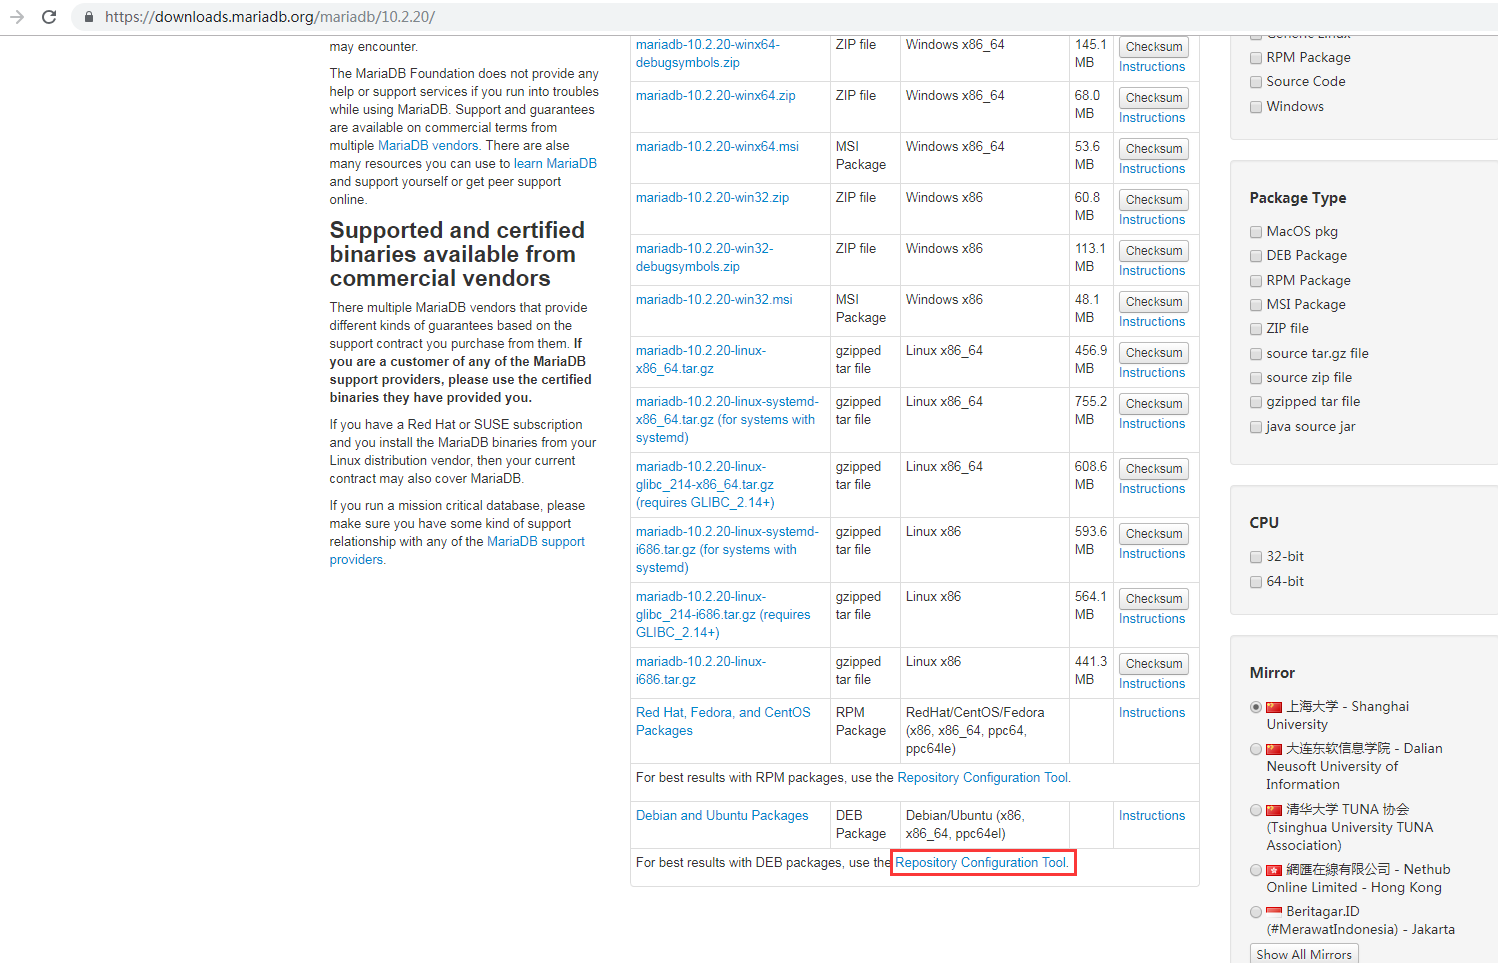Check source tar.gz file option
The image size is (1498, 963).
point(1256,354)
